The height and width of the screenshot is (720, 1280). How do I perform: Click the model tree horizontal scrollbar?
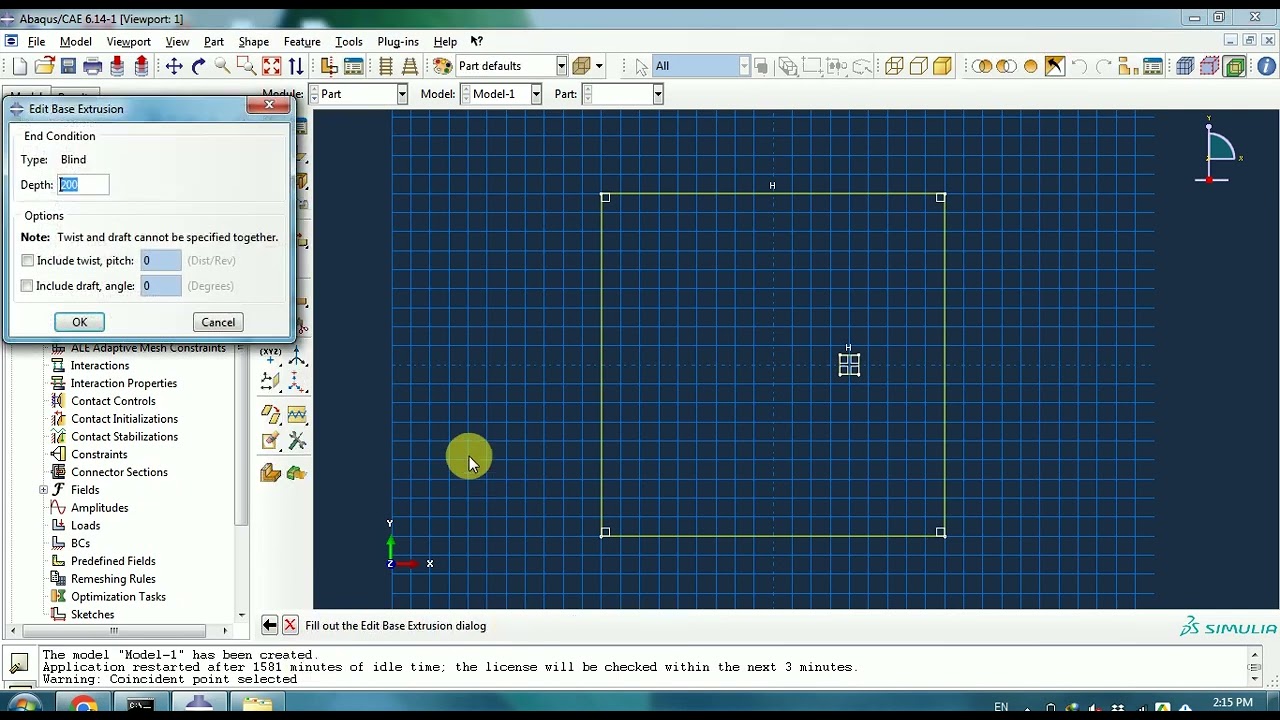[113, 631]
